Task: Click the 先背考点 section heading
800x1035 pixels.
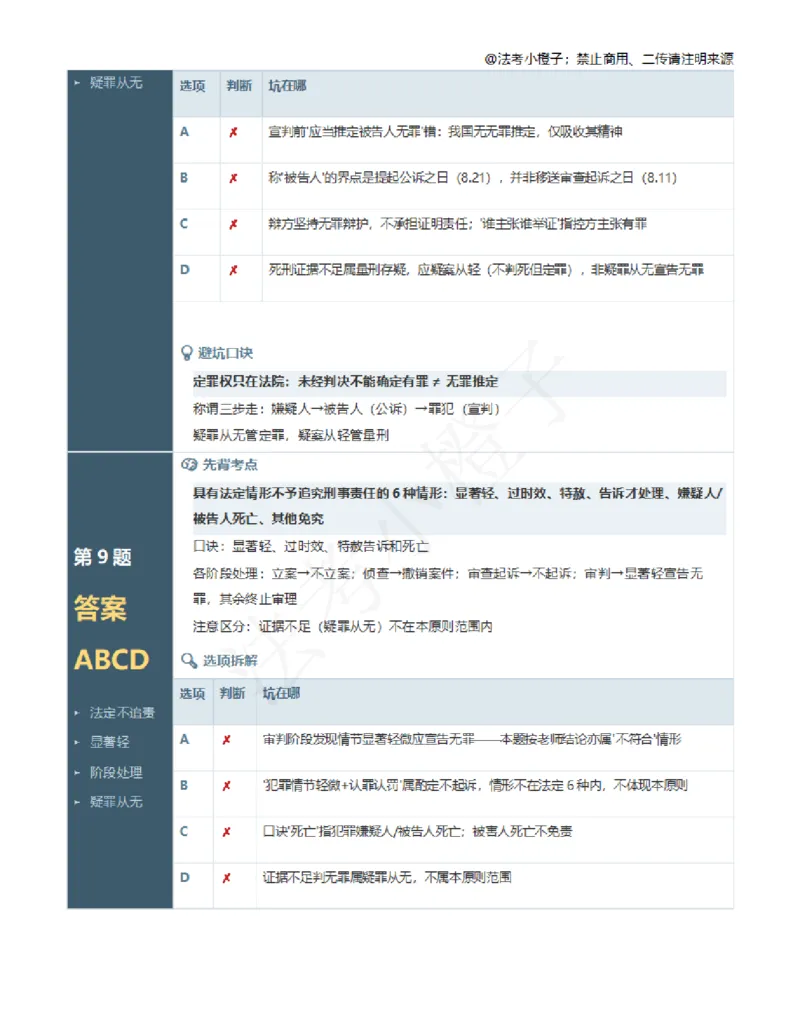Action: pyautogui.click(x=230, y=465)
